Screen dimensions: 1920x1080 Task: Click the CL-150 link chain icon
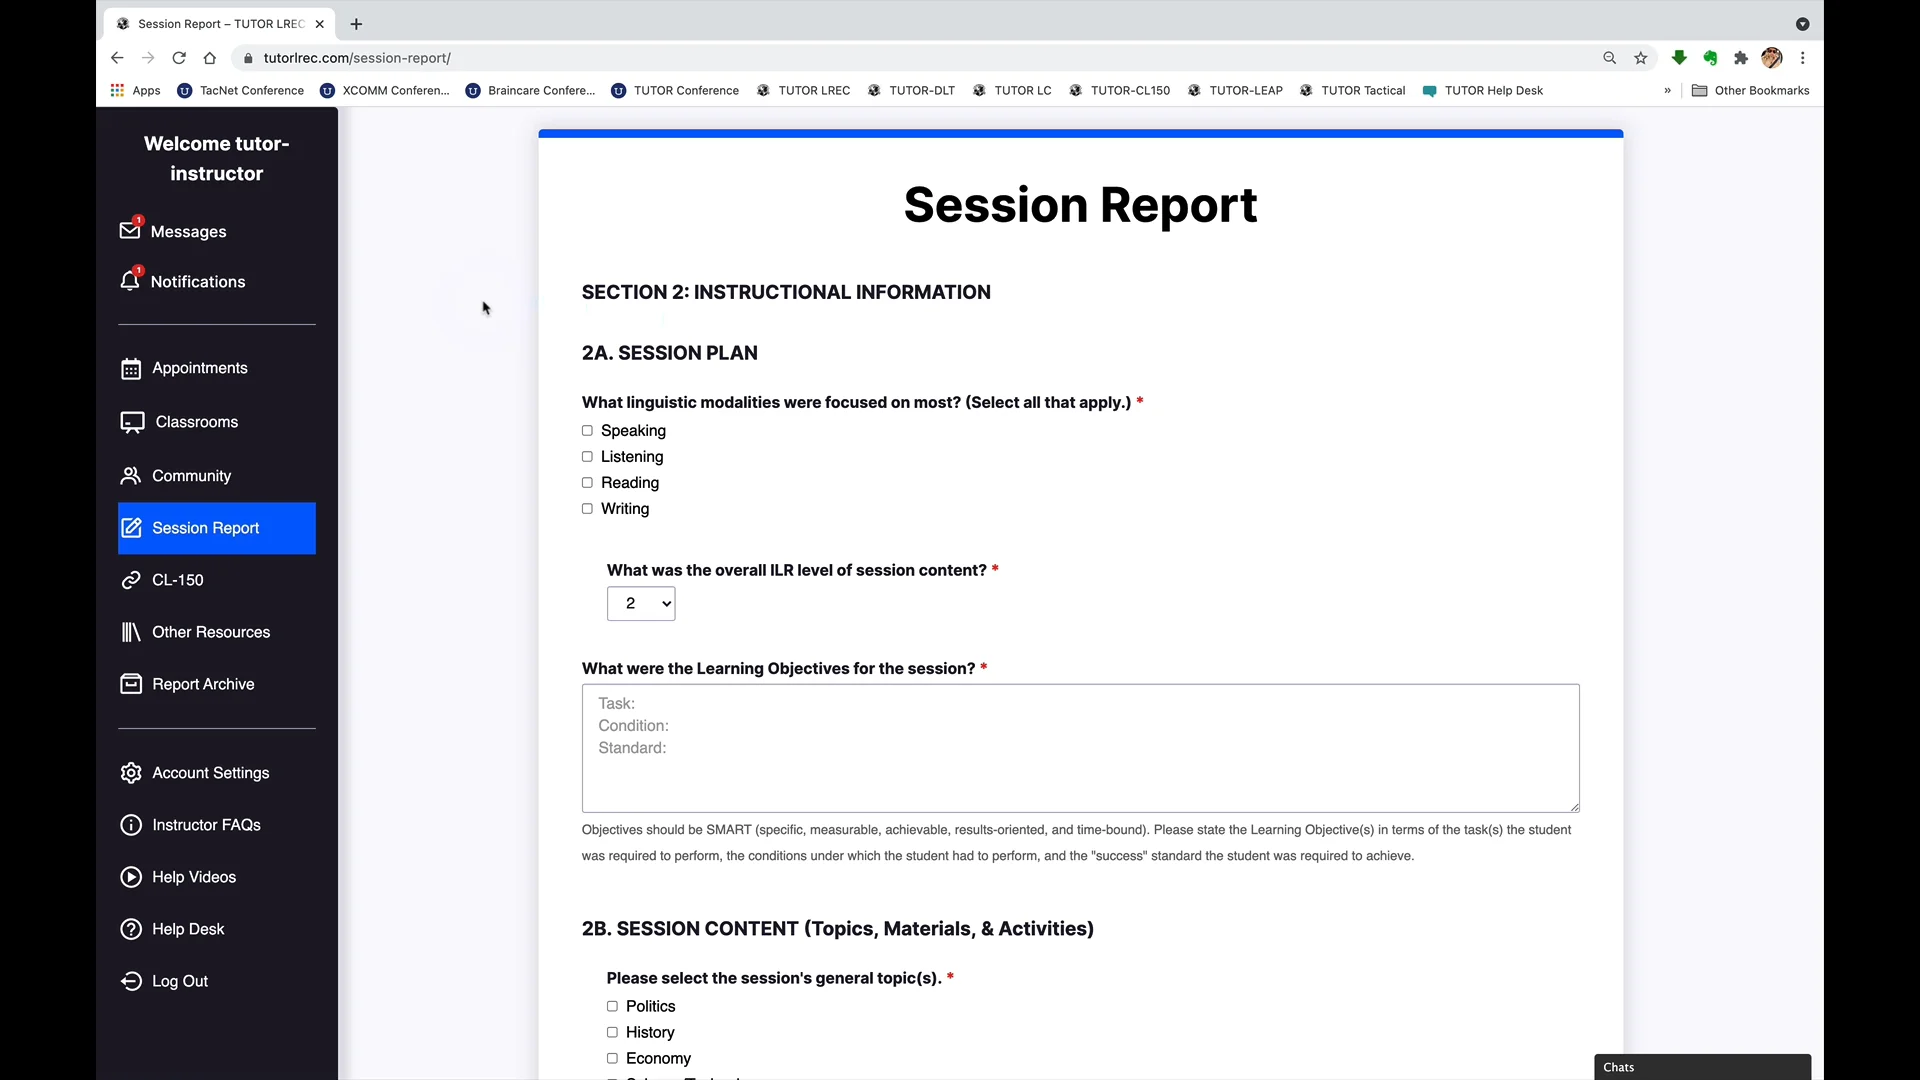[x=131, y=580]
